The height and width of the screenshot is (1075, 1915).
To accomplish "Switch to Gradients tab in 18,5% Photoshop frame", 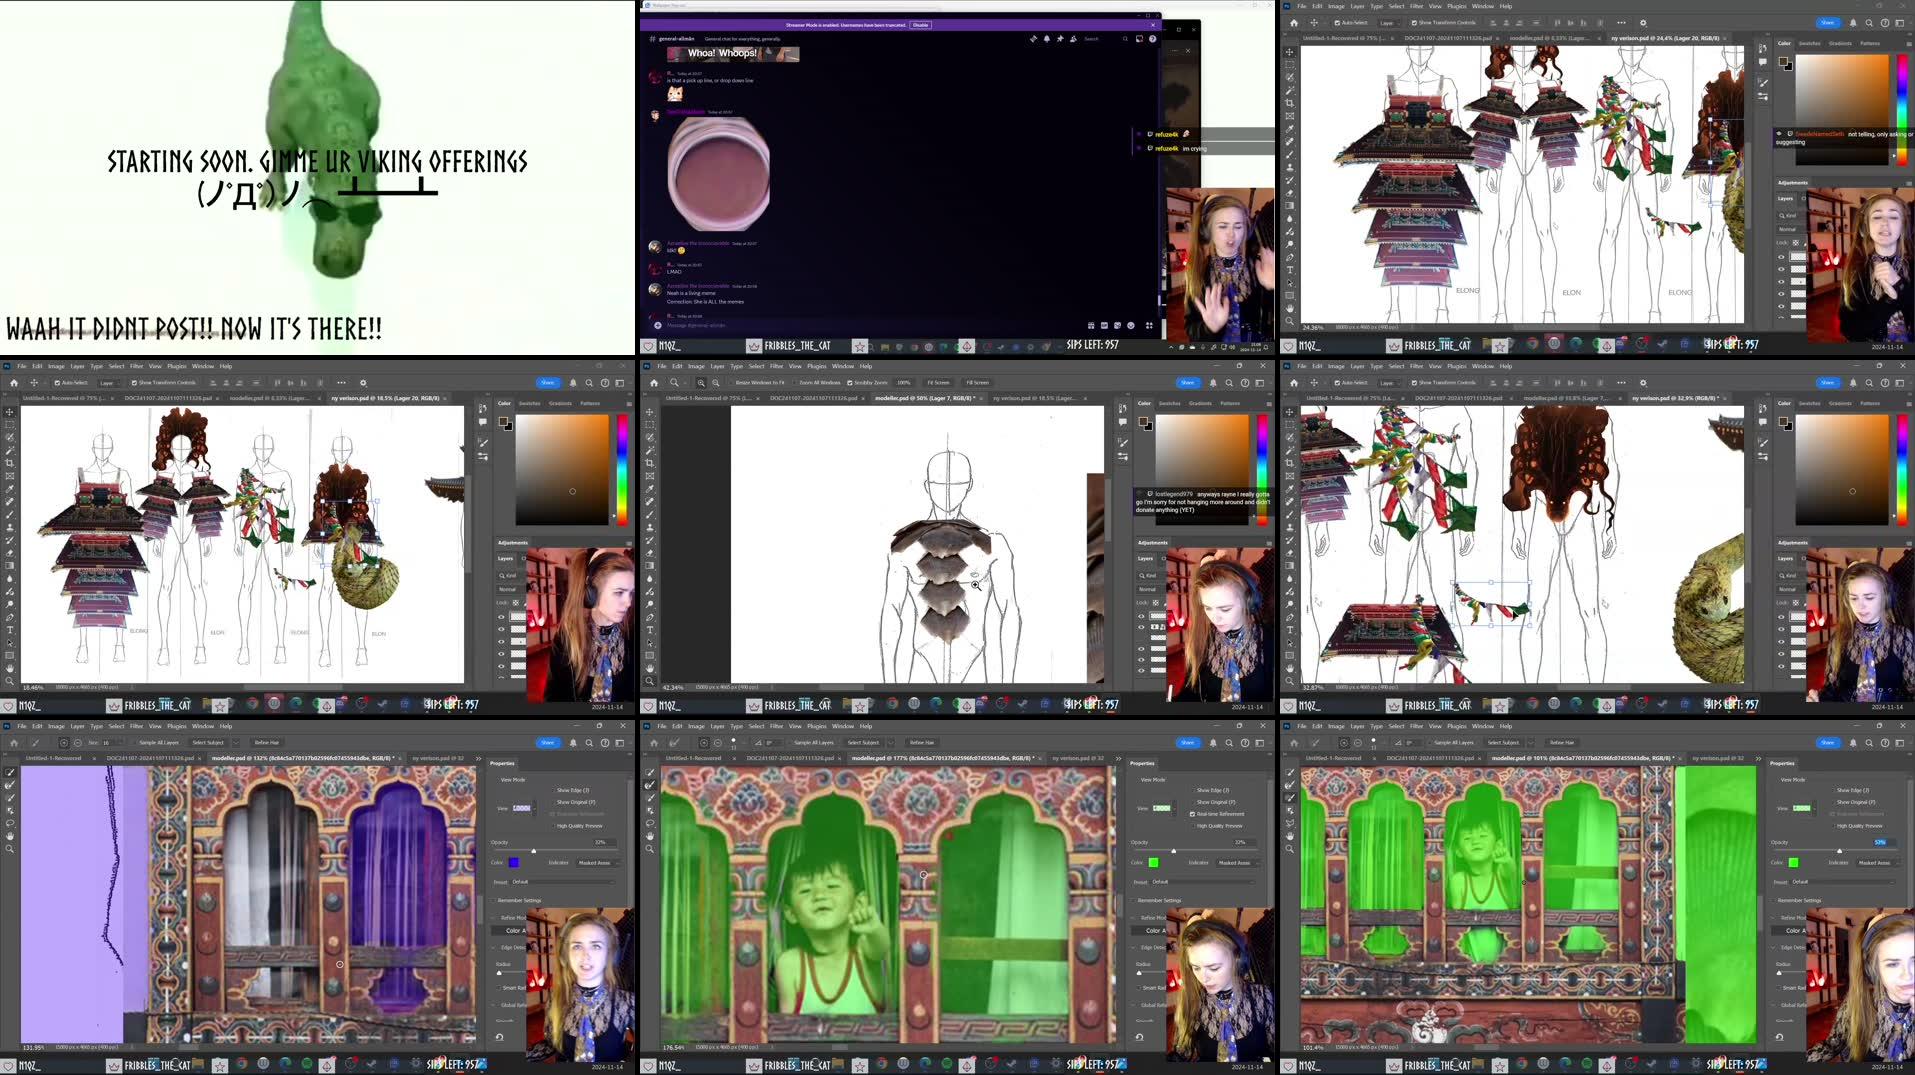I will pos(560,403).
